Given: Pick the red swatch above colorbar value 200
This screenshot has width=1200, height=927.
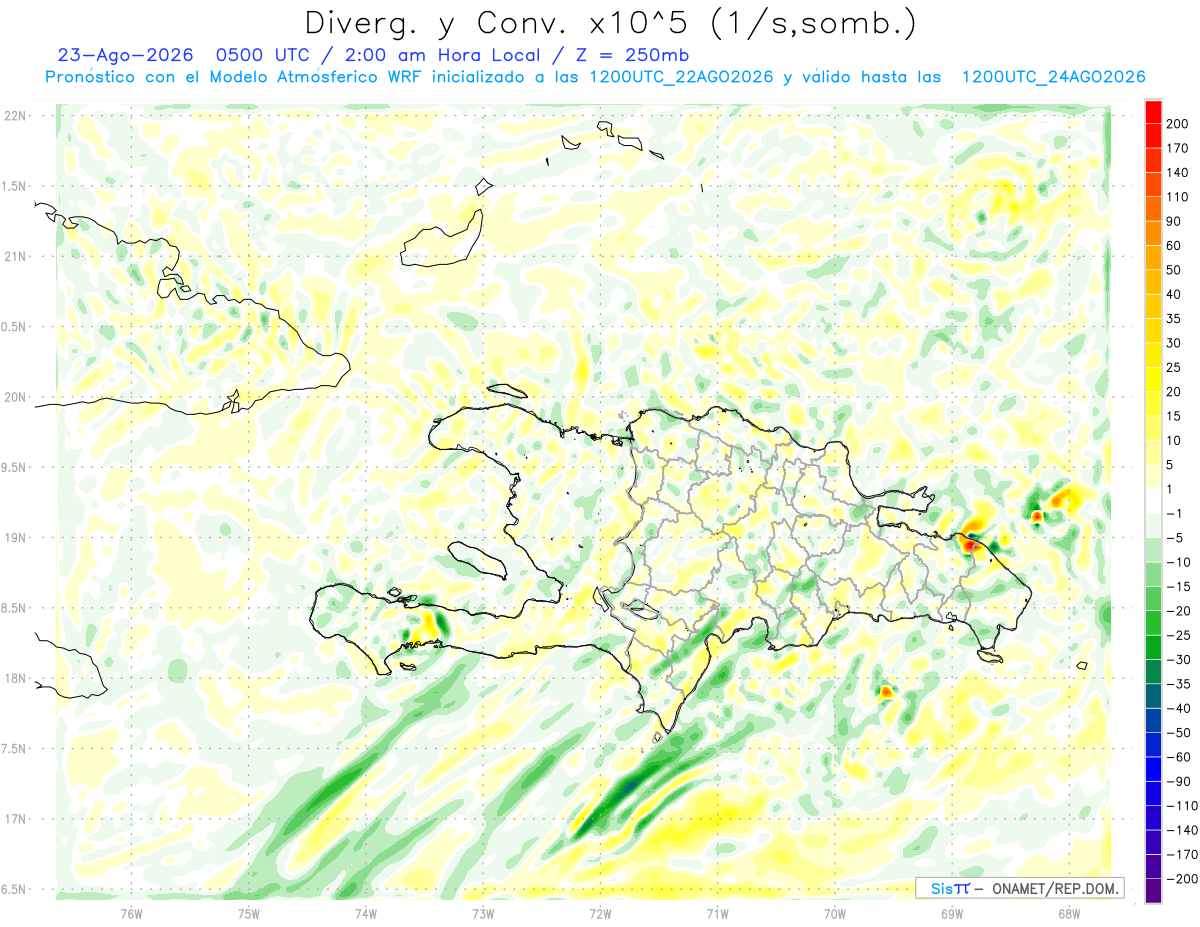Looking at the screenshot, I should [x=1153, y=111].
